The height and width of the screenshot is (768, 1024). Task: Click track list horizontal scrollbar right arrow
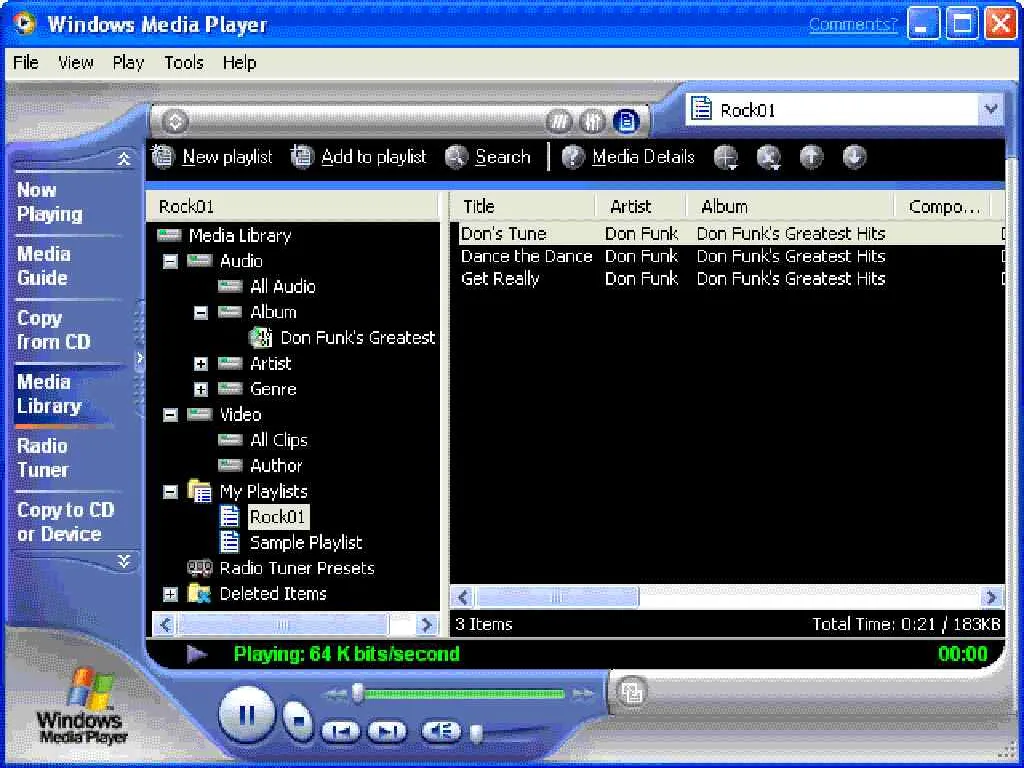(991, 597)
